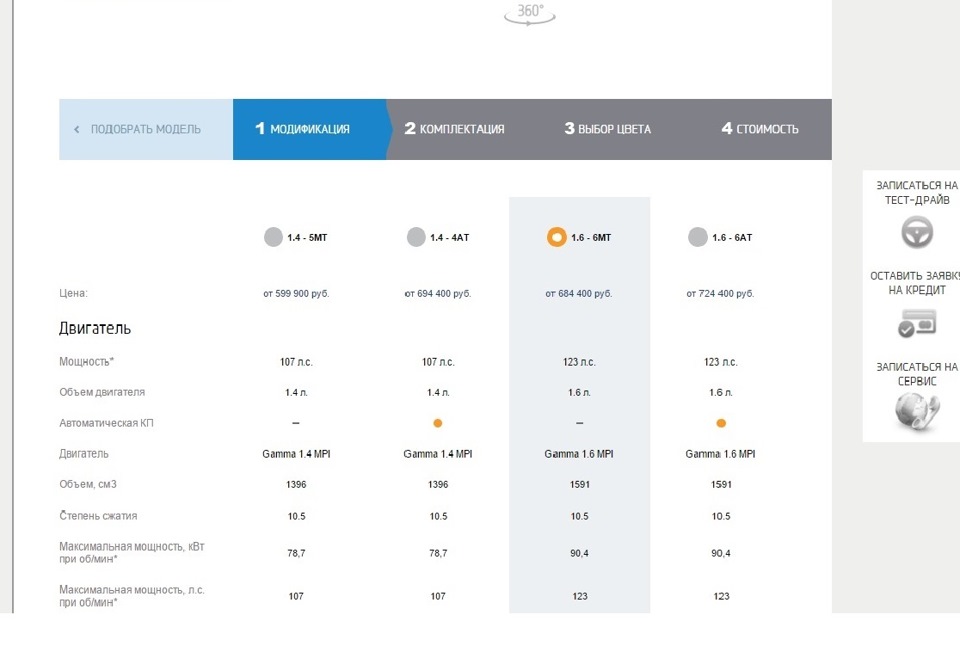Click the orange automatic gearbox dot for 1.4 - 4AT

click(x=438, y=423)
